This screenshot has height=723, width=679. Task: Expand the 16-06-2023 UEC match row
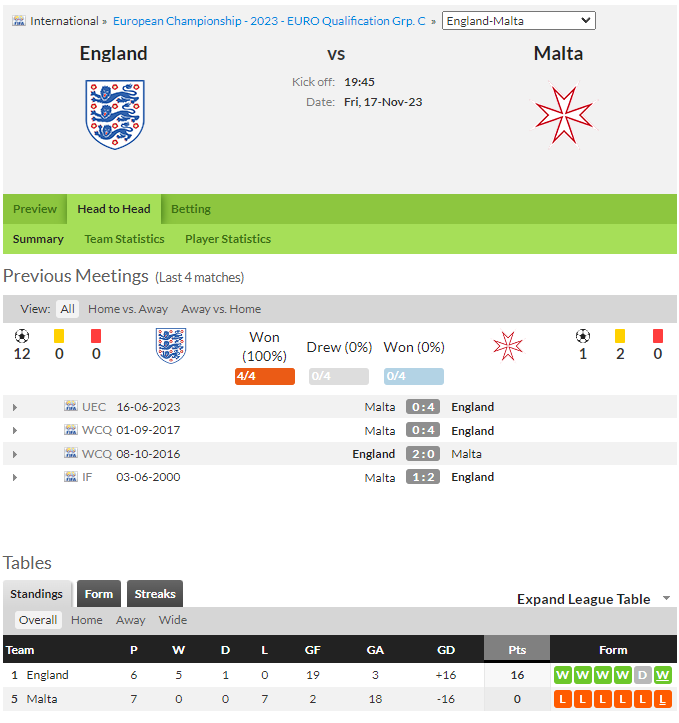click(x=15, y=407)
